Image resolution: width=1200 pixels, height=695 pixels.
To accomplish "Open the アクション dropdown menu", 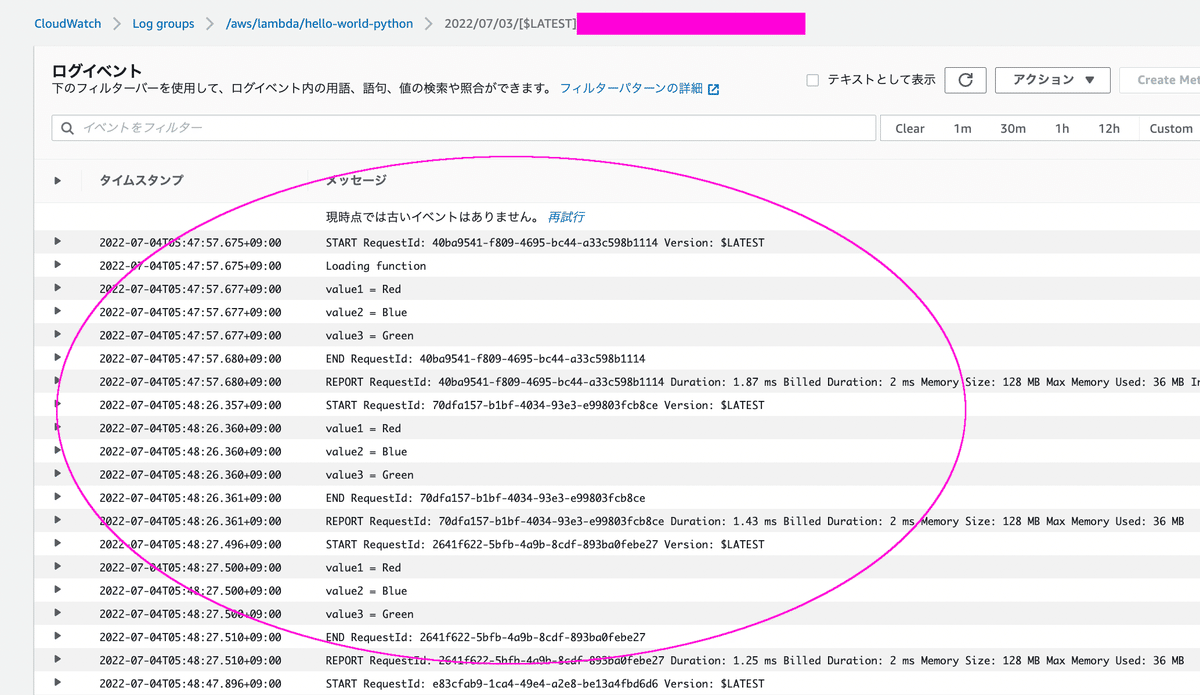I will point(1053,80).
